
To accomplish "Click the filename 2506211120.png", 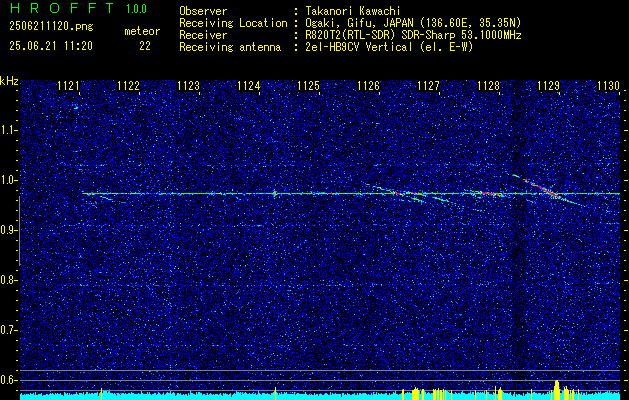I will (x=51, y=27).
